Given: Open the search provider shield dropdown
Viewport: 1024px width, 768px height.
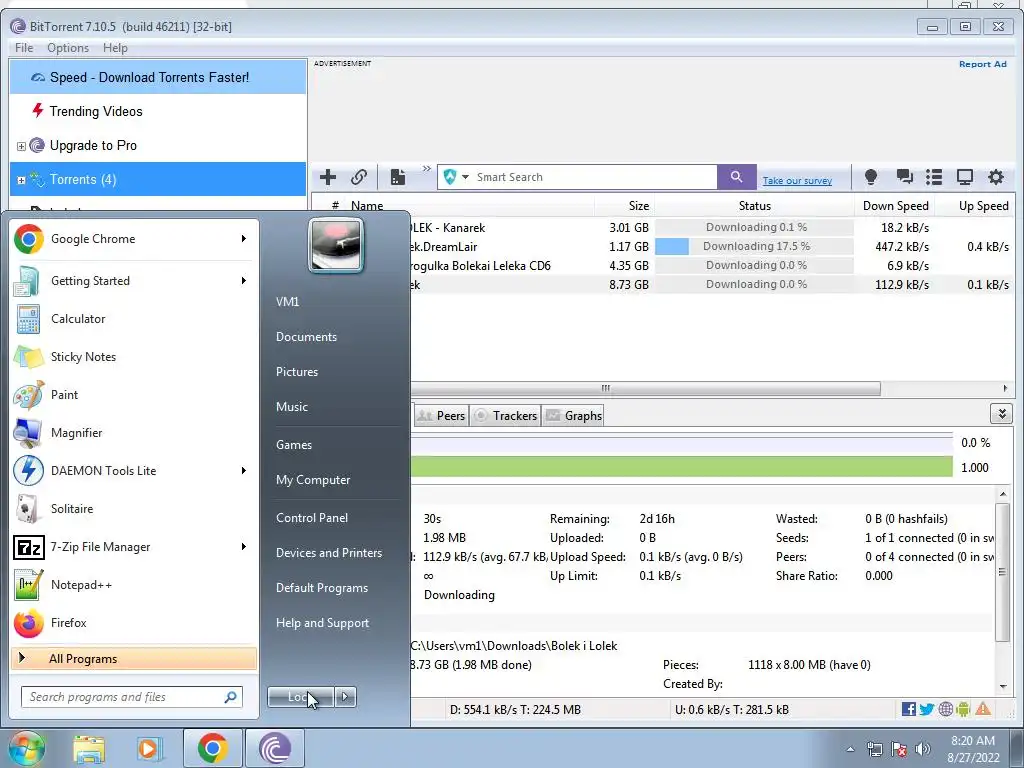Looking at the screenshot, I should click(455, 177).
